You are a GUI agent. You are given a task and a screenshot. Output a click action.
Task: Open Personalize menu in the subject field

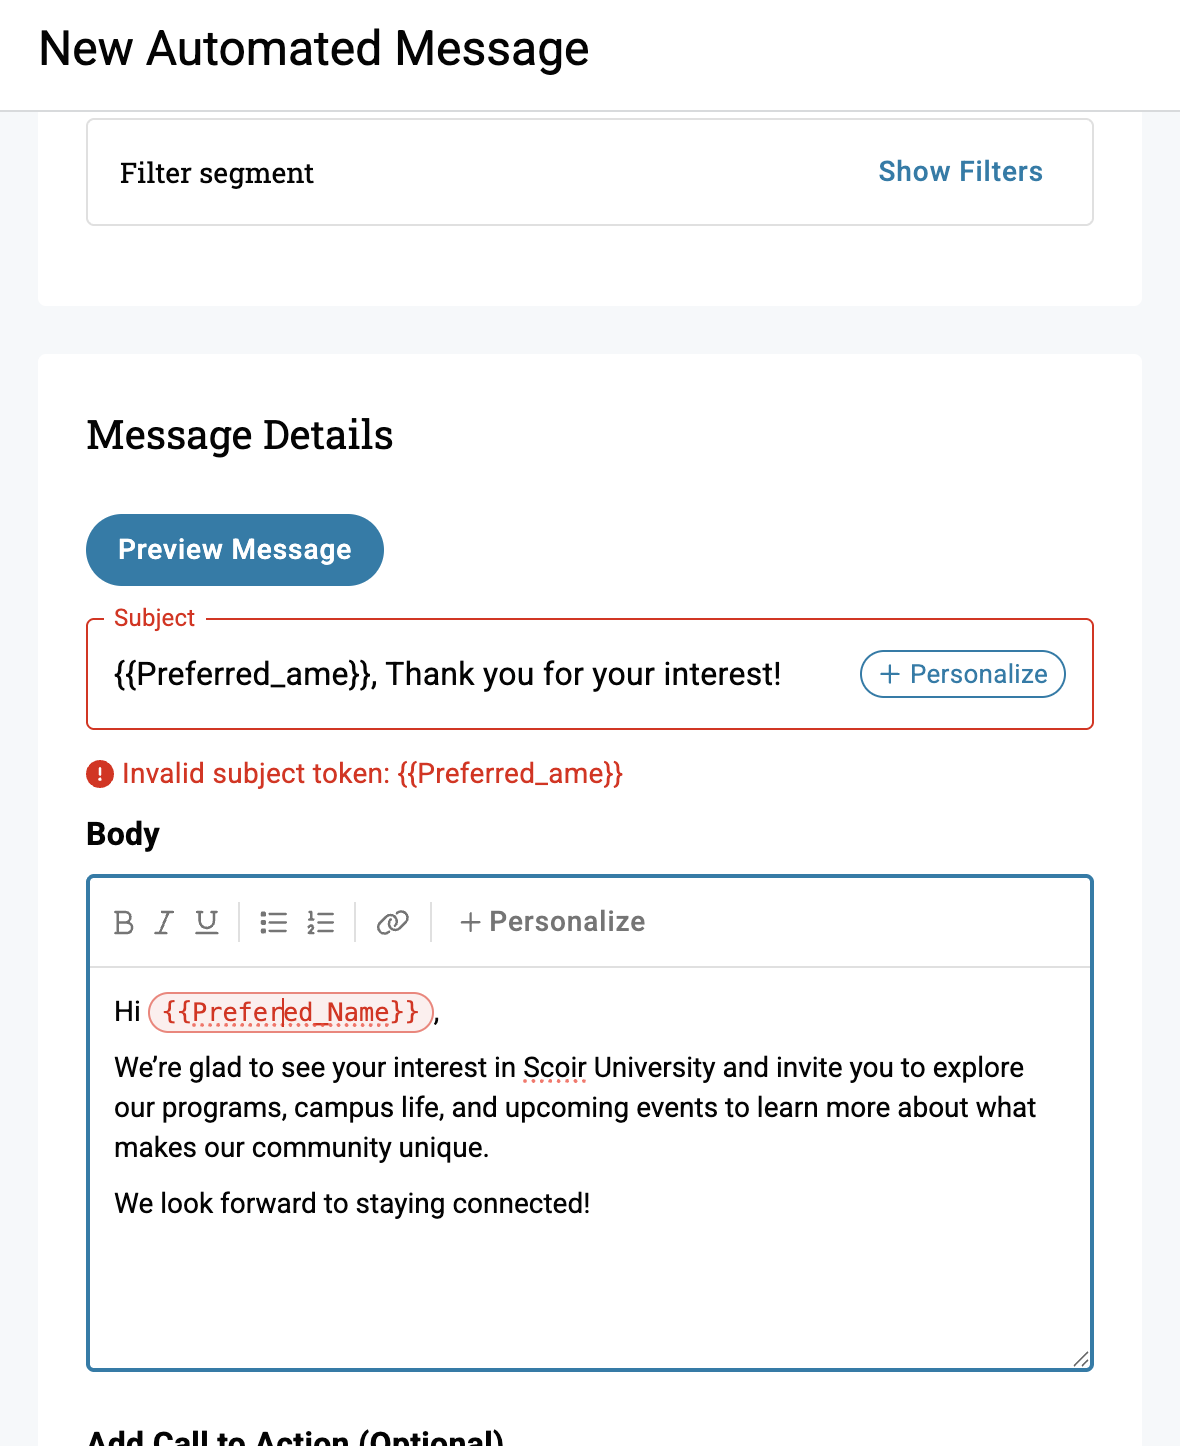[x=962, y=674]
